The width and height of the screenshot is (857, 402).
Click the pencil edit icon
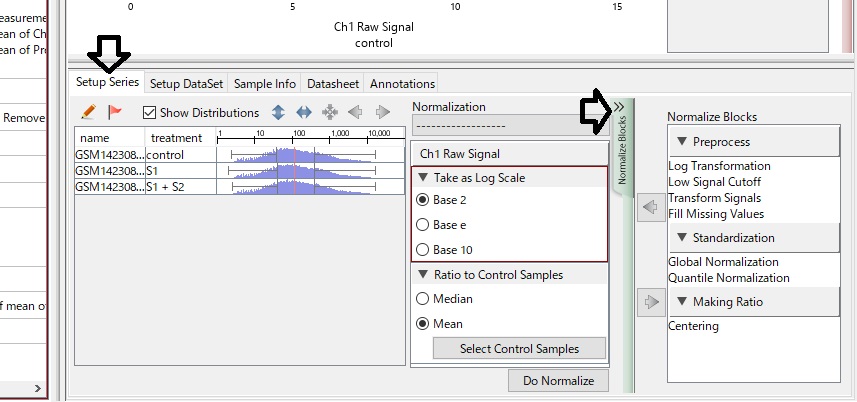pos(89,113)
